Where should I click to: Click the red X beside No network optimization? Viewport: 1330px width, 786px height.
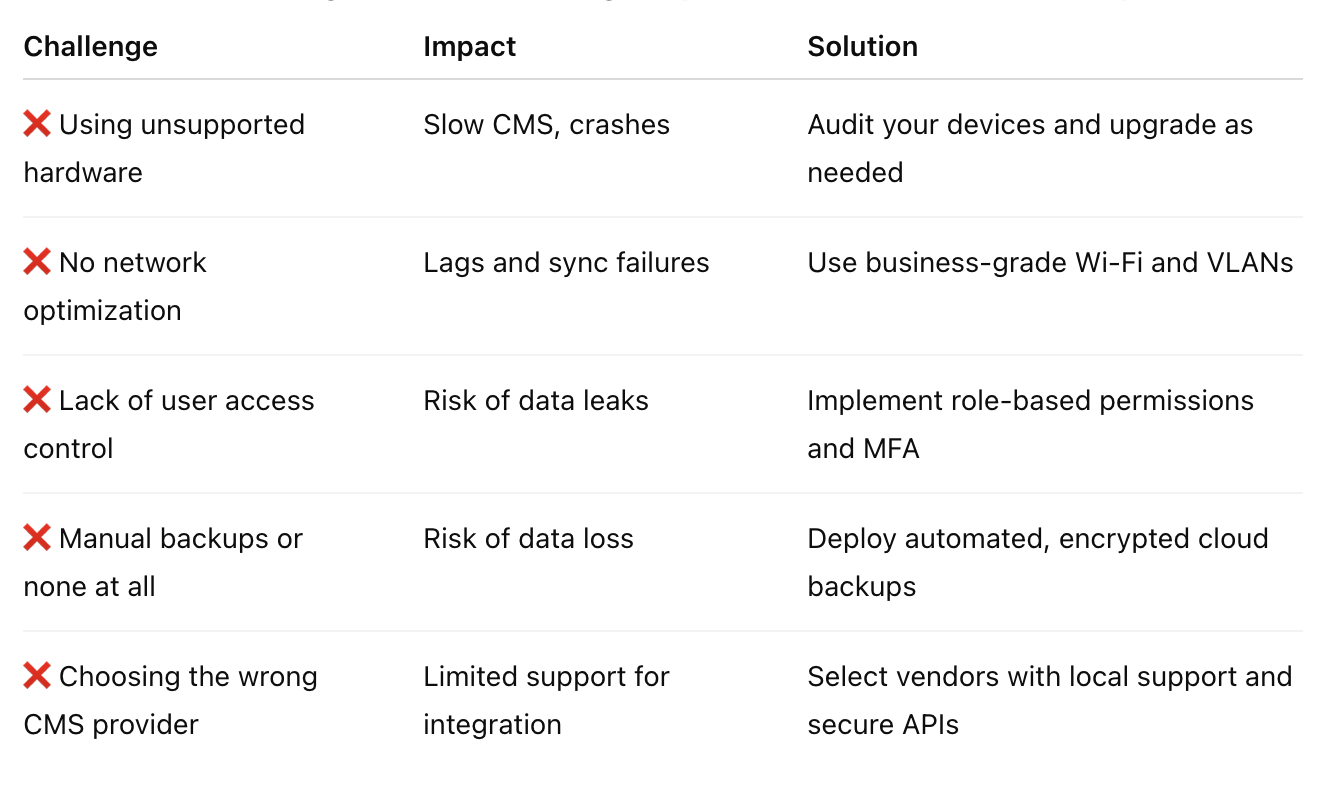37,263
